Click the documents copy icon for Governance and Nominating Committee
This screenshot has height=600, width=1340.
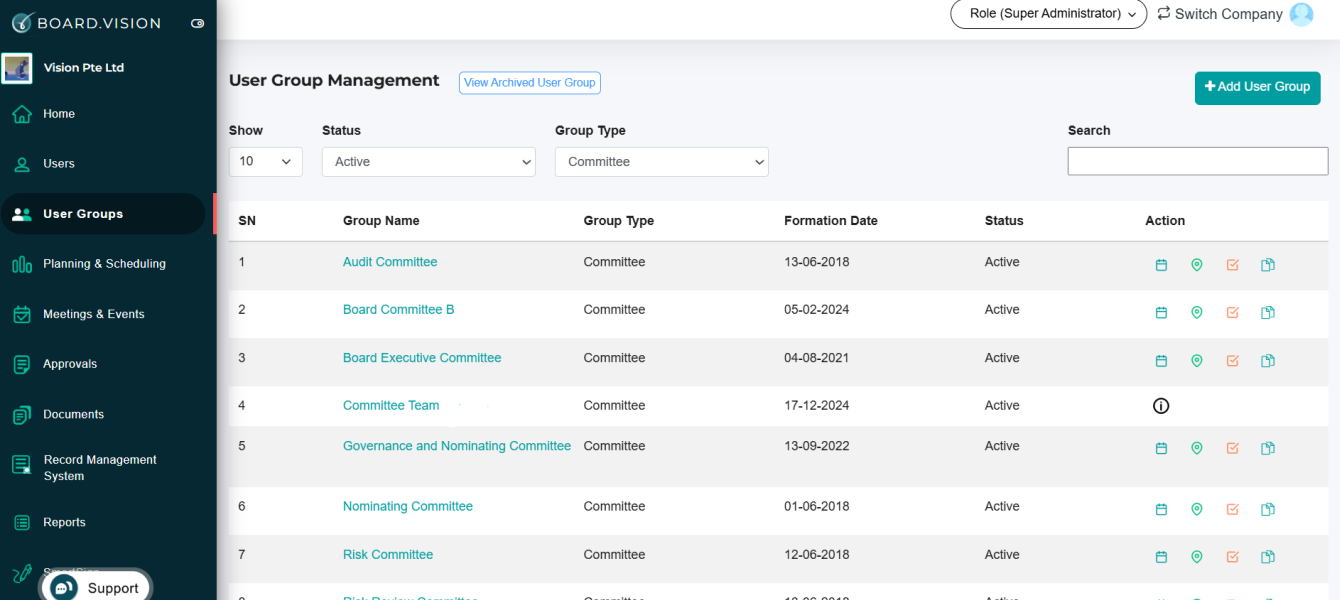tap(1268, 449)
